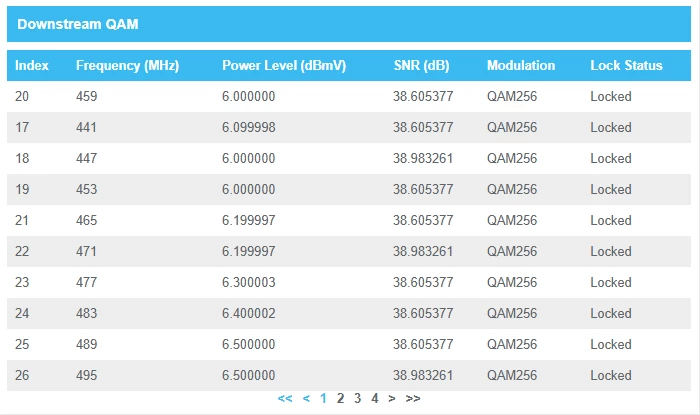Click power level 6.099998
The height and width of the screenshot is (415, 700).
[x=249, y=127]
